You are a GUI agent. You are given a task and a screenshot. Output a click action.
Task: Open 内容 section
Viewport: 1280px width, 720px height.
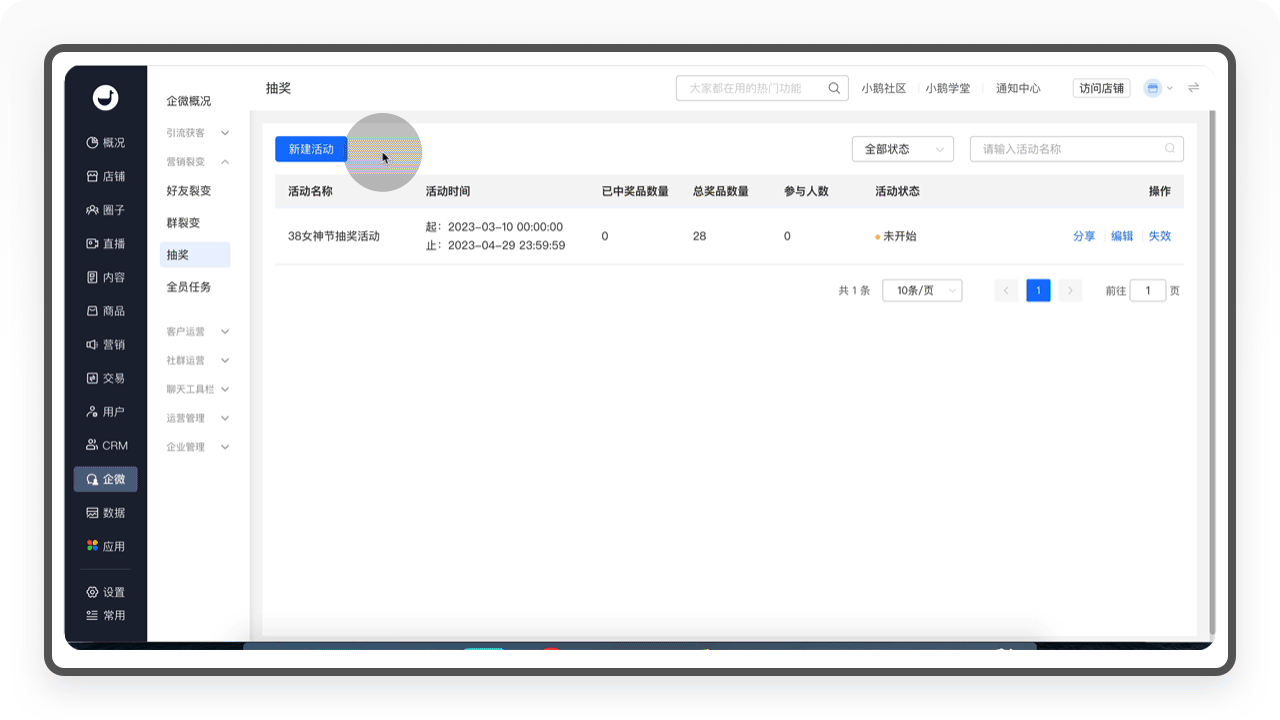pos(105,277)
